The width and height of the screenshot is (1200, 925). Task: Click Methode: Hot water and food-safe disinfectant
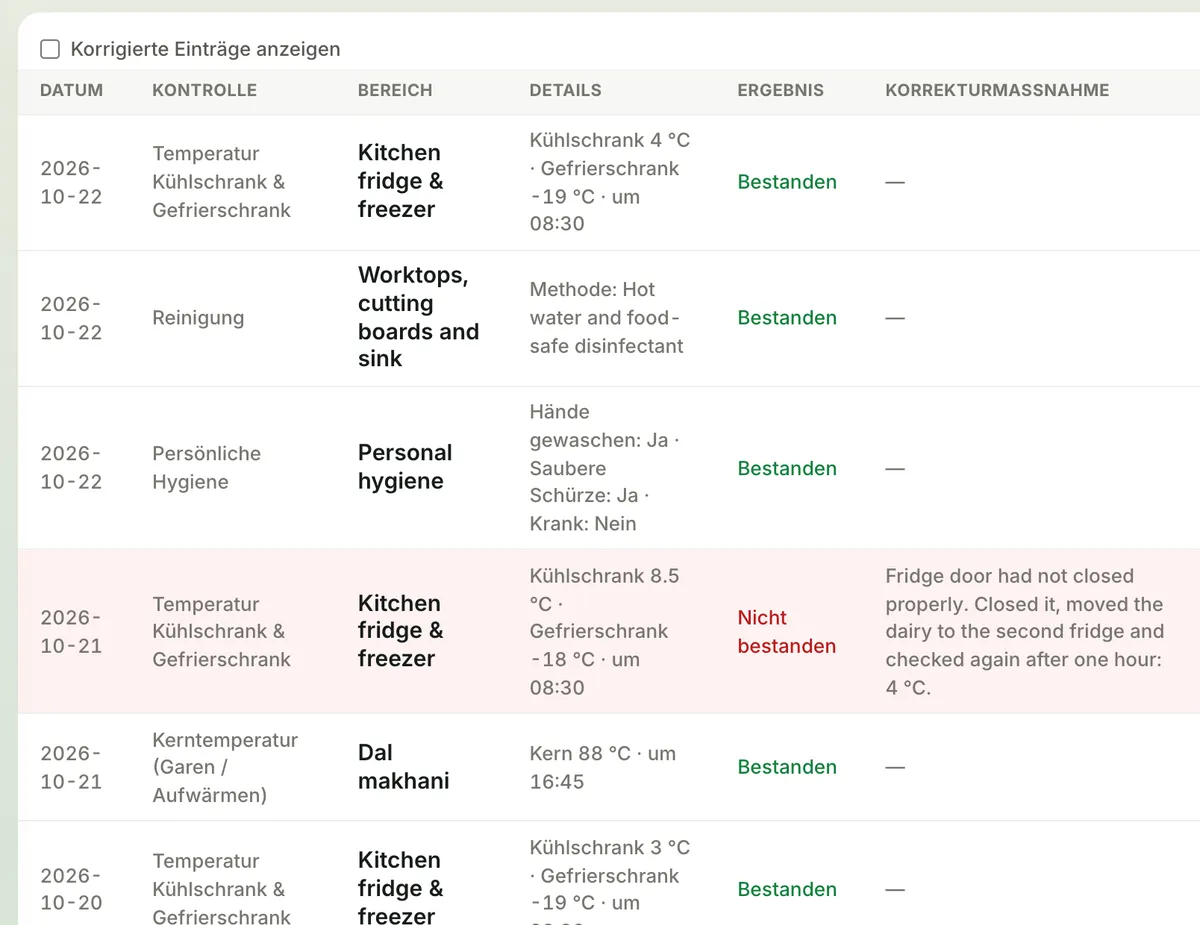pos(606,318)
